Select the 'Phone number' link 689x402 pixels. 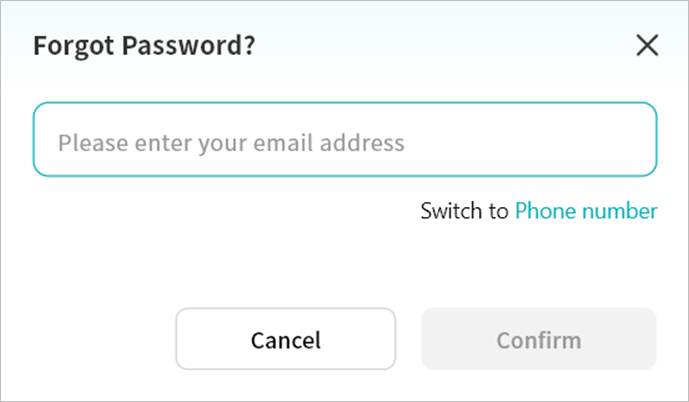click(x=586, y=211)
